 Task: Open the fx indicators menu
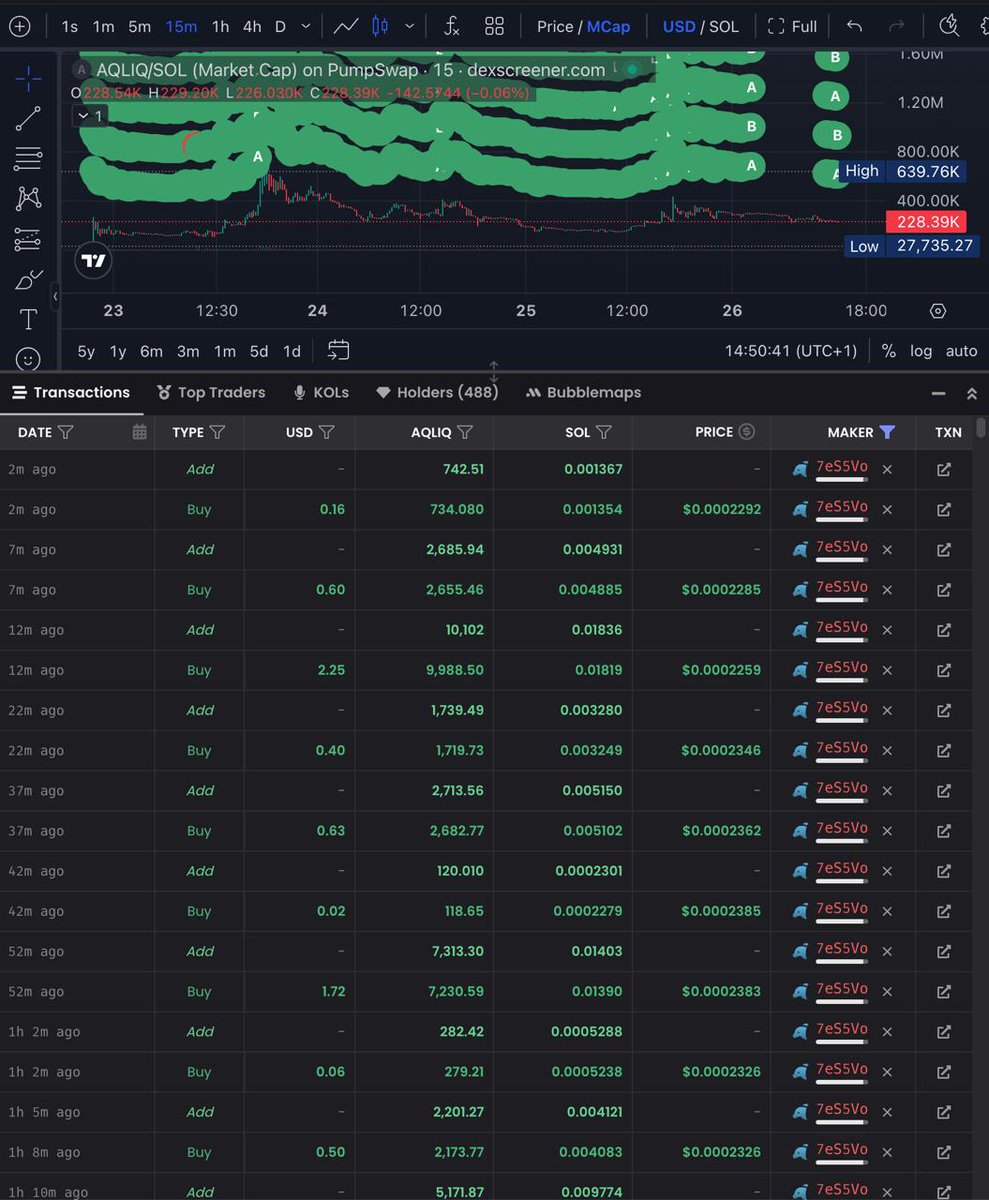[x=452, y=27]
